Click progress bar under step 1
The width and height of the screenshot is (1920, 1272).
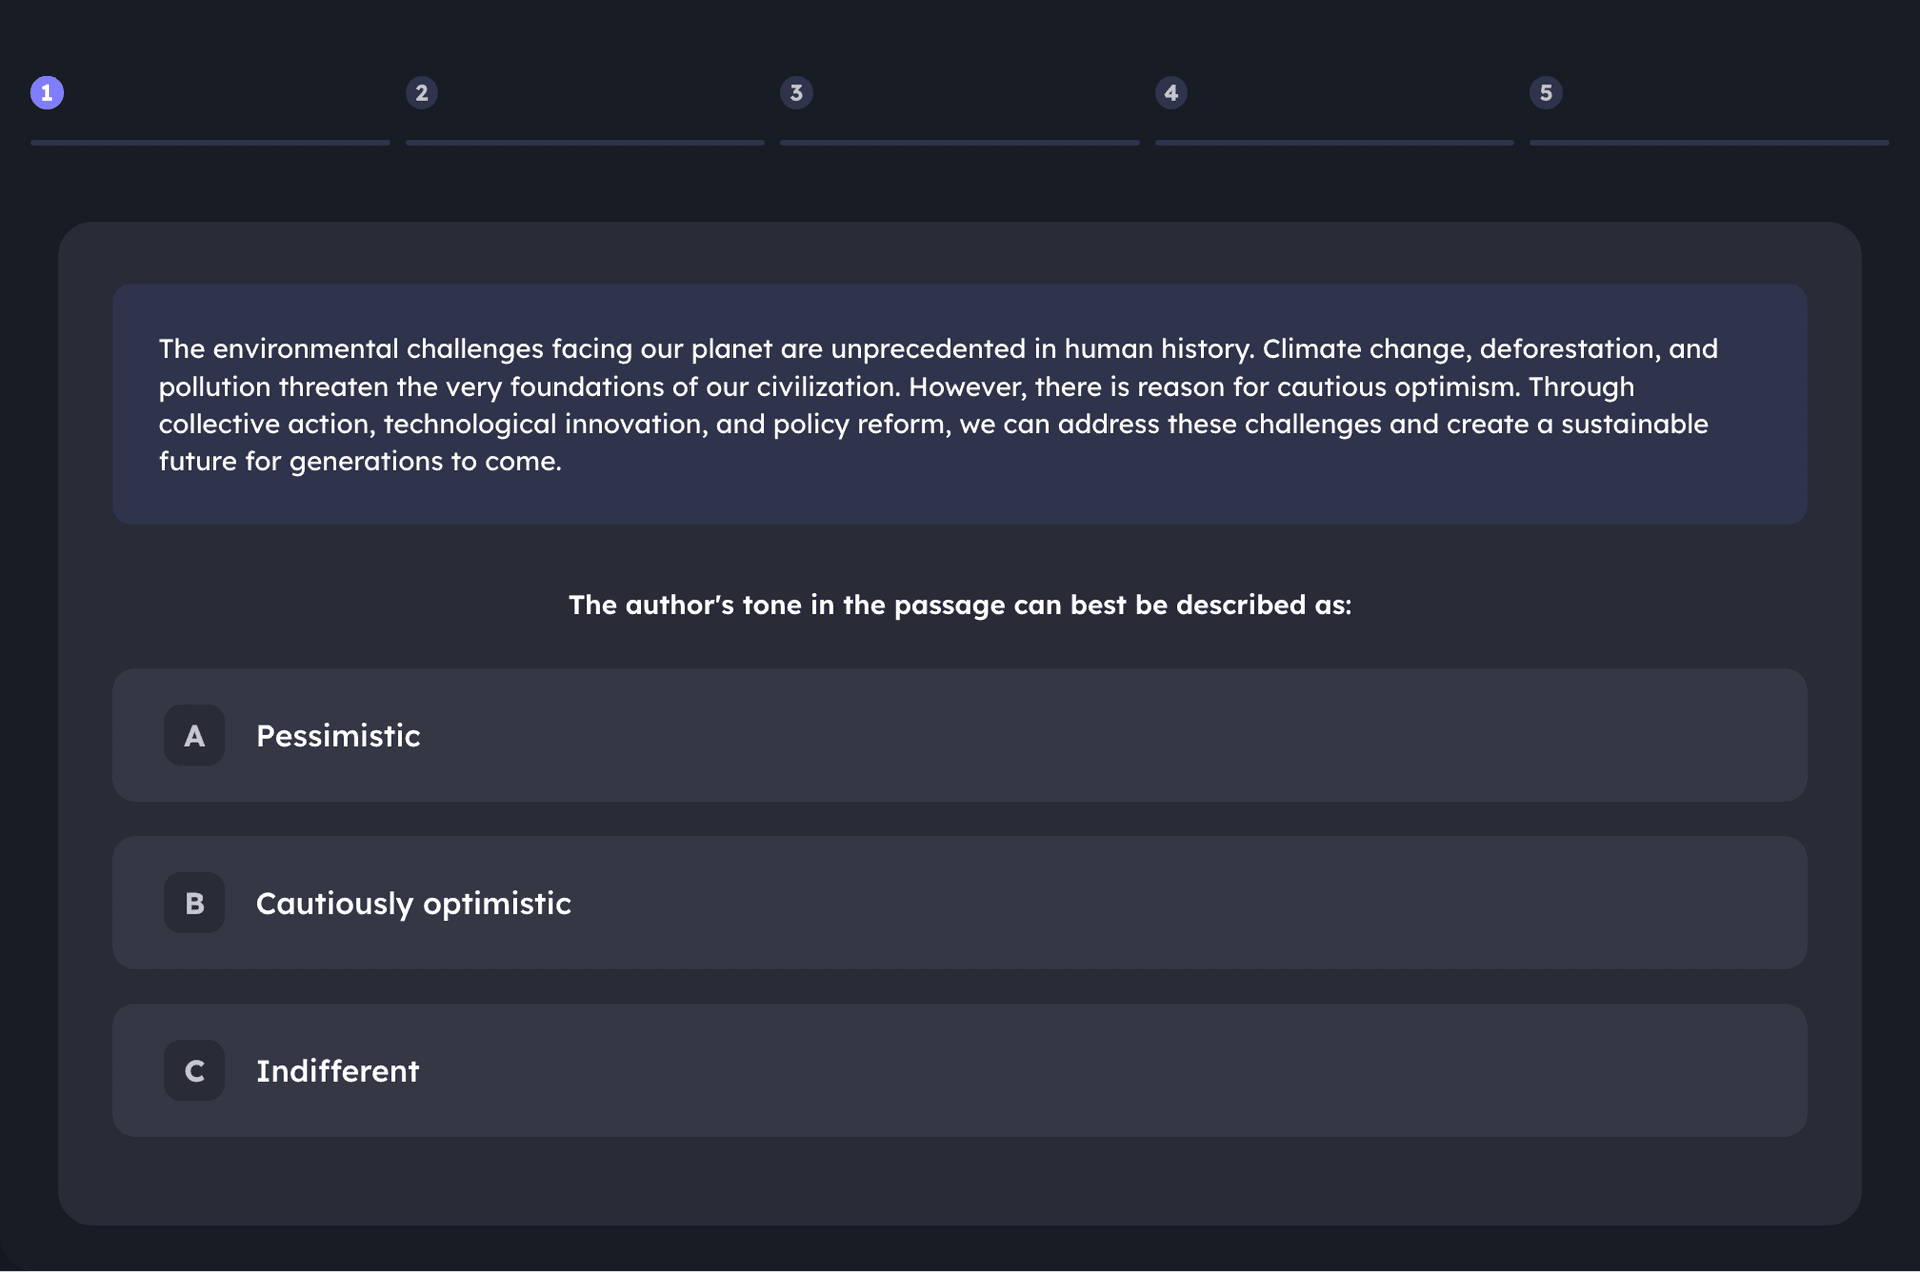point(210,143)
